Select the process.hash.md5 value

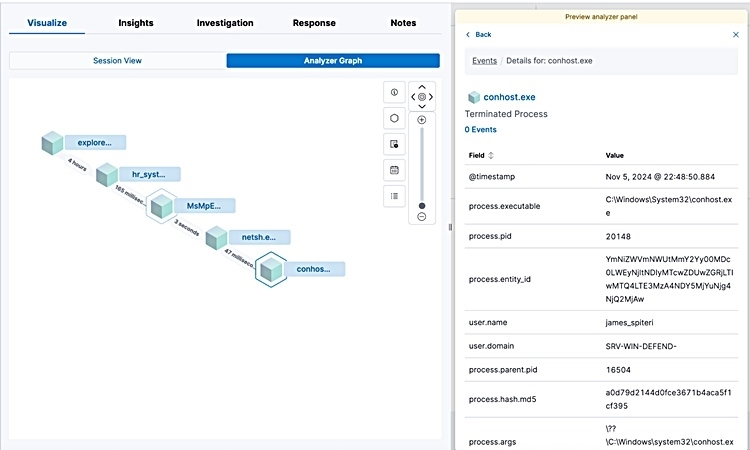point(669,399)
